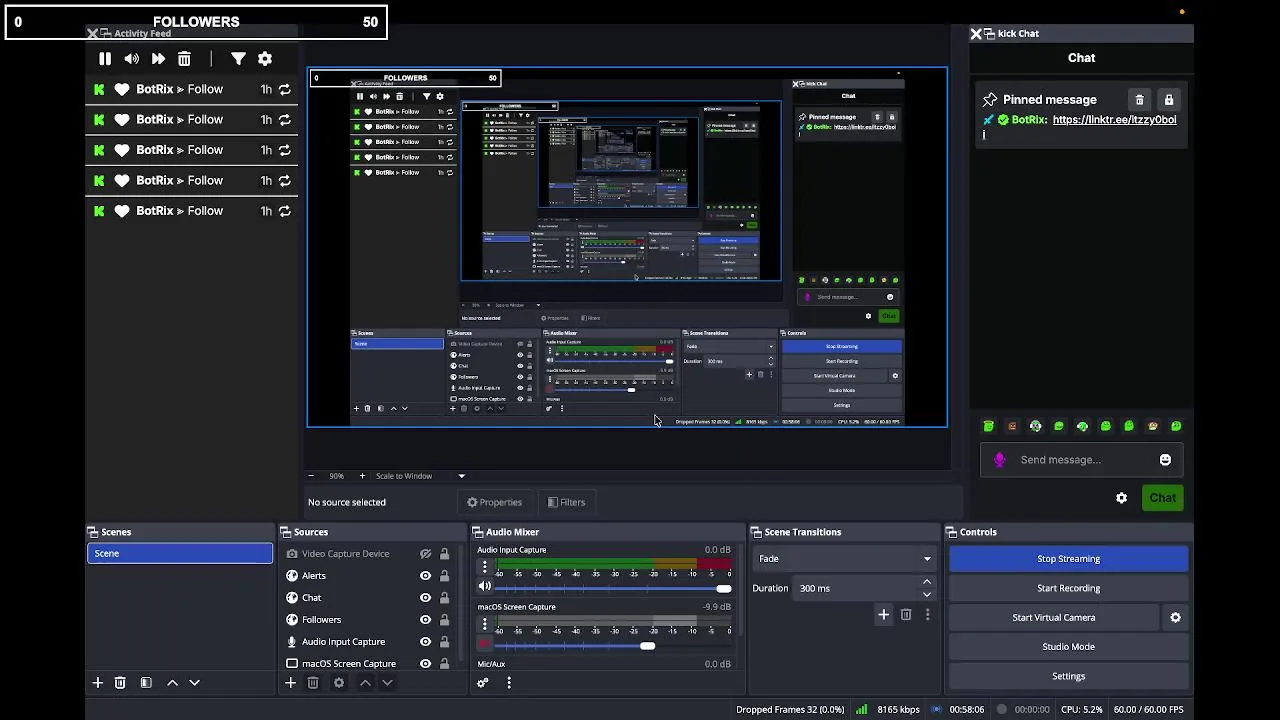Click Stop Streaming button
This screenshot has width=1280, height=720.
(x=1068, y=559)
